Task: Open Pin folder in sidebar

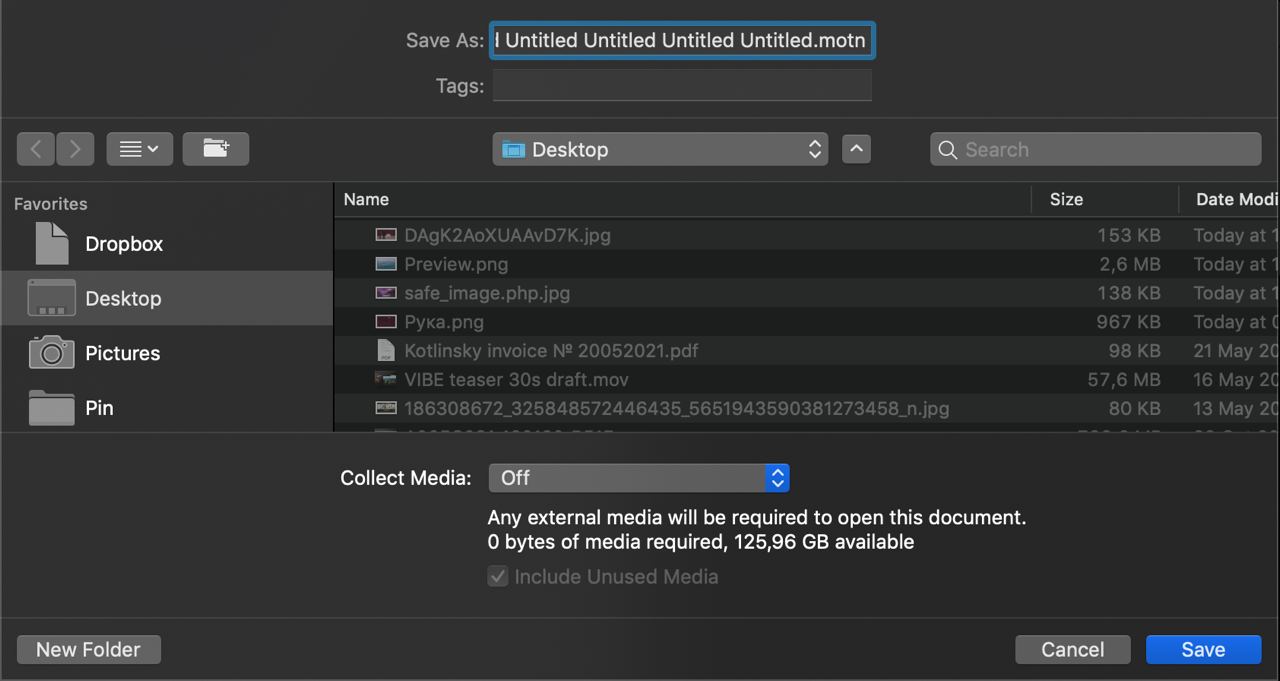Action: click(x=99, y=408)
